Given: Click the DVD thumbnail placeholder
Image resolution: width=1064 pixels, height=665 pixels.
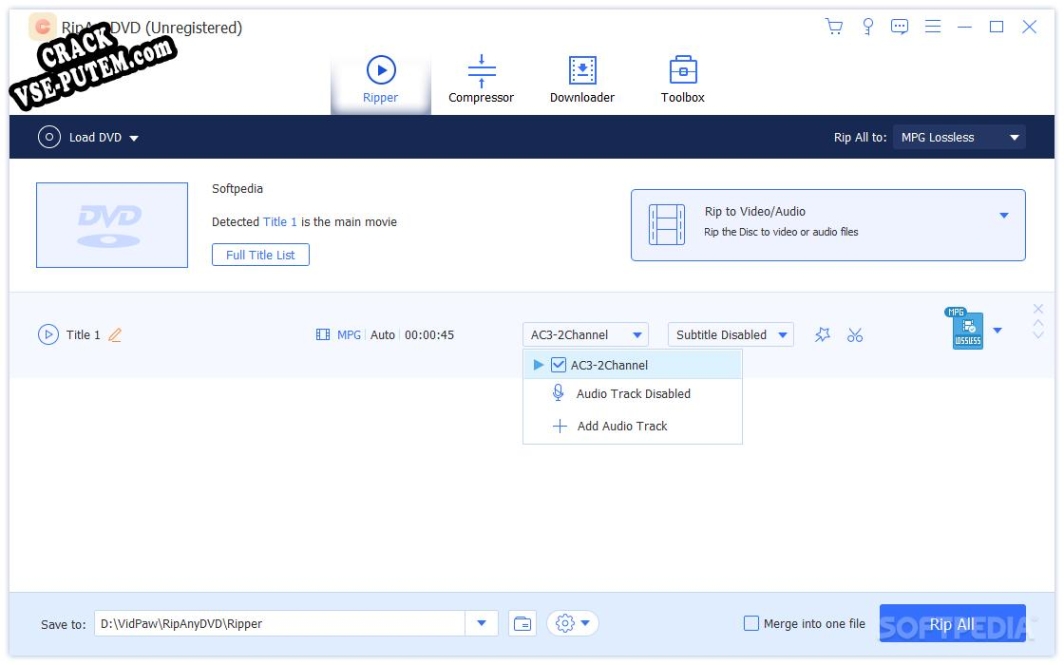Looking at the screenshot, I should point(112,225).
